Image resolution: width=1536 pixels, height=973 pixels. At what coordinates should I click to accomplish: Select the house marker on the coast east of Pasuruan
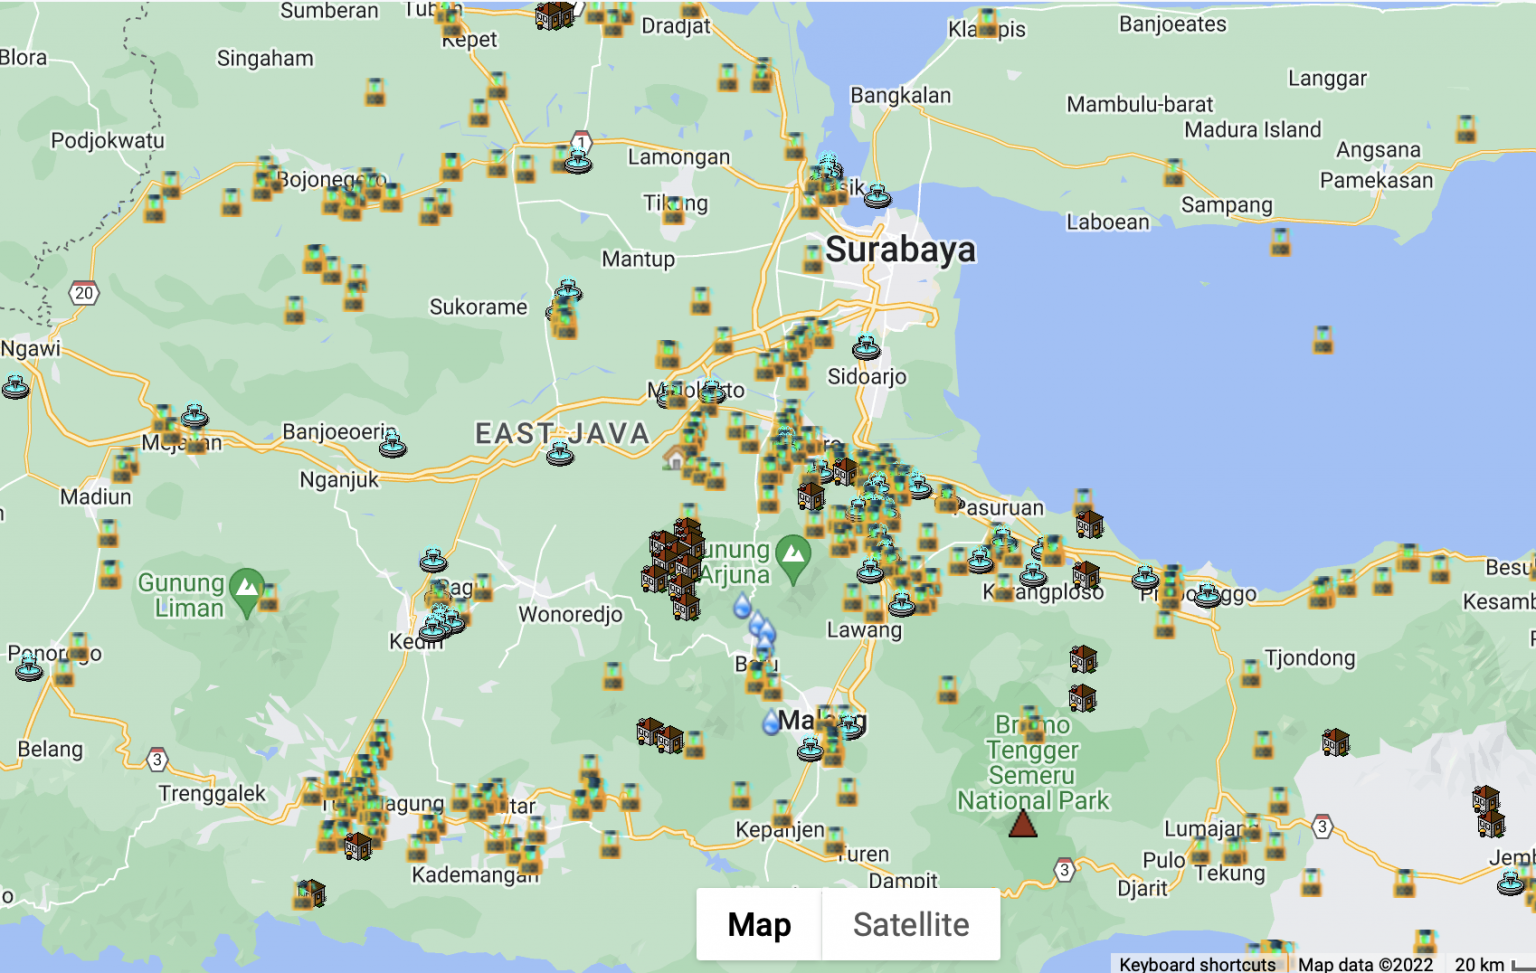[1089, 523]
